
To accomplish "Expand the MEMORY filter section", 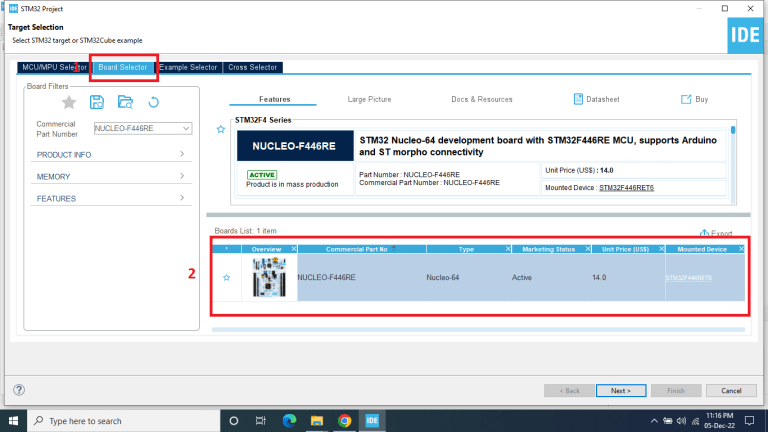I will click(111, 176).
